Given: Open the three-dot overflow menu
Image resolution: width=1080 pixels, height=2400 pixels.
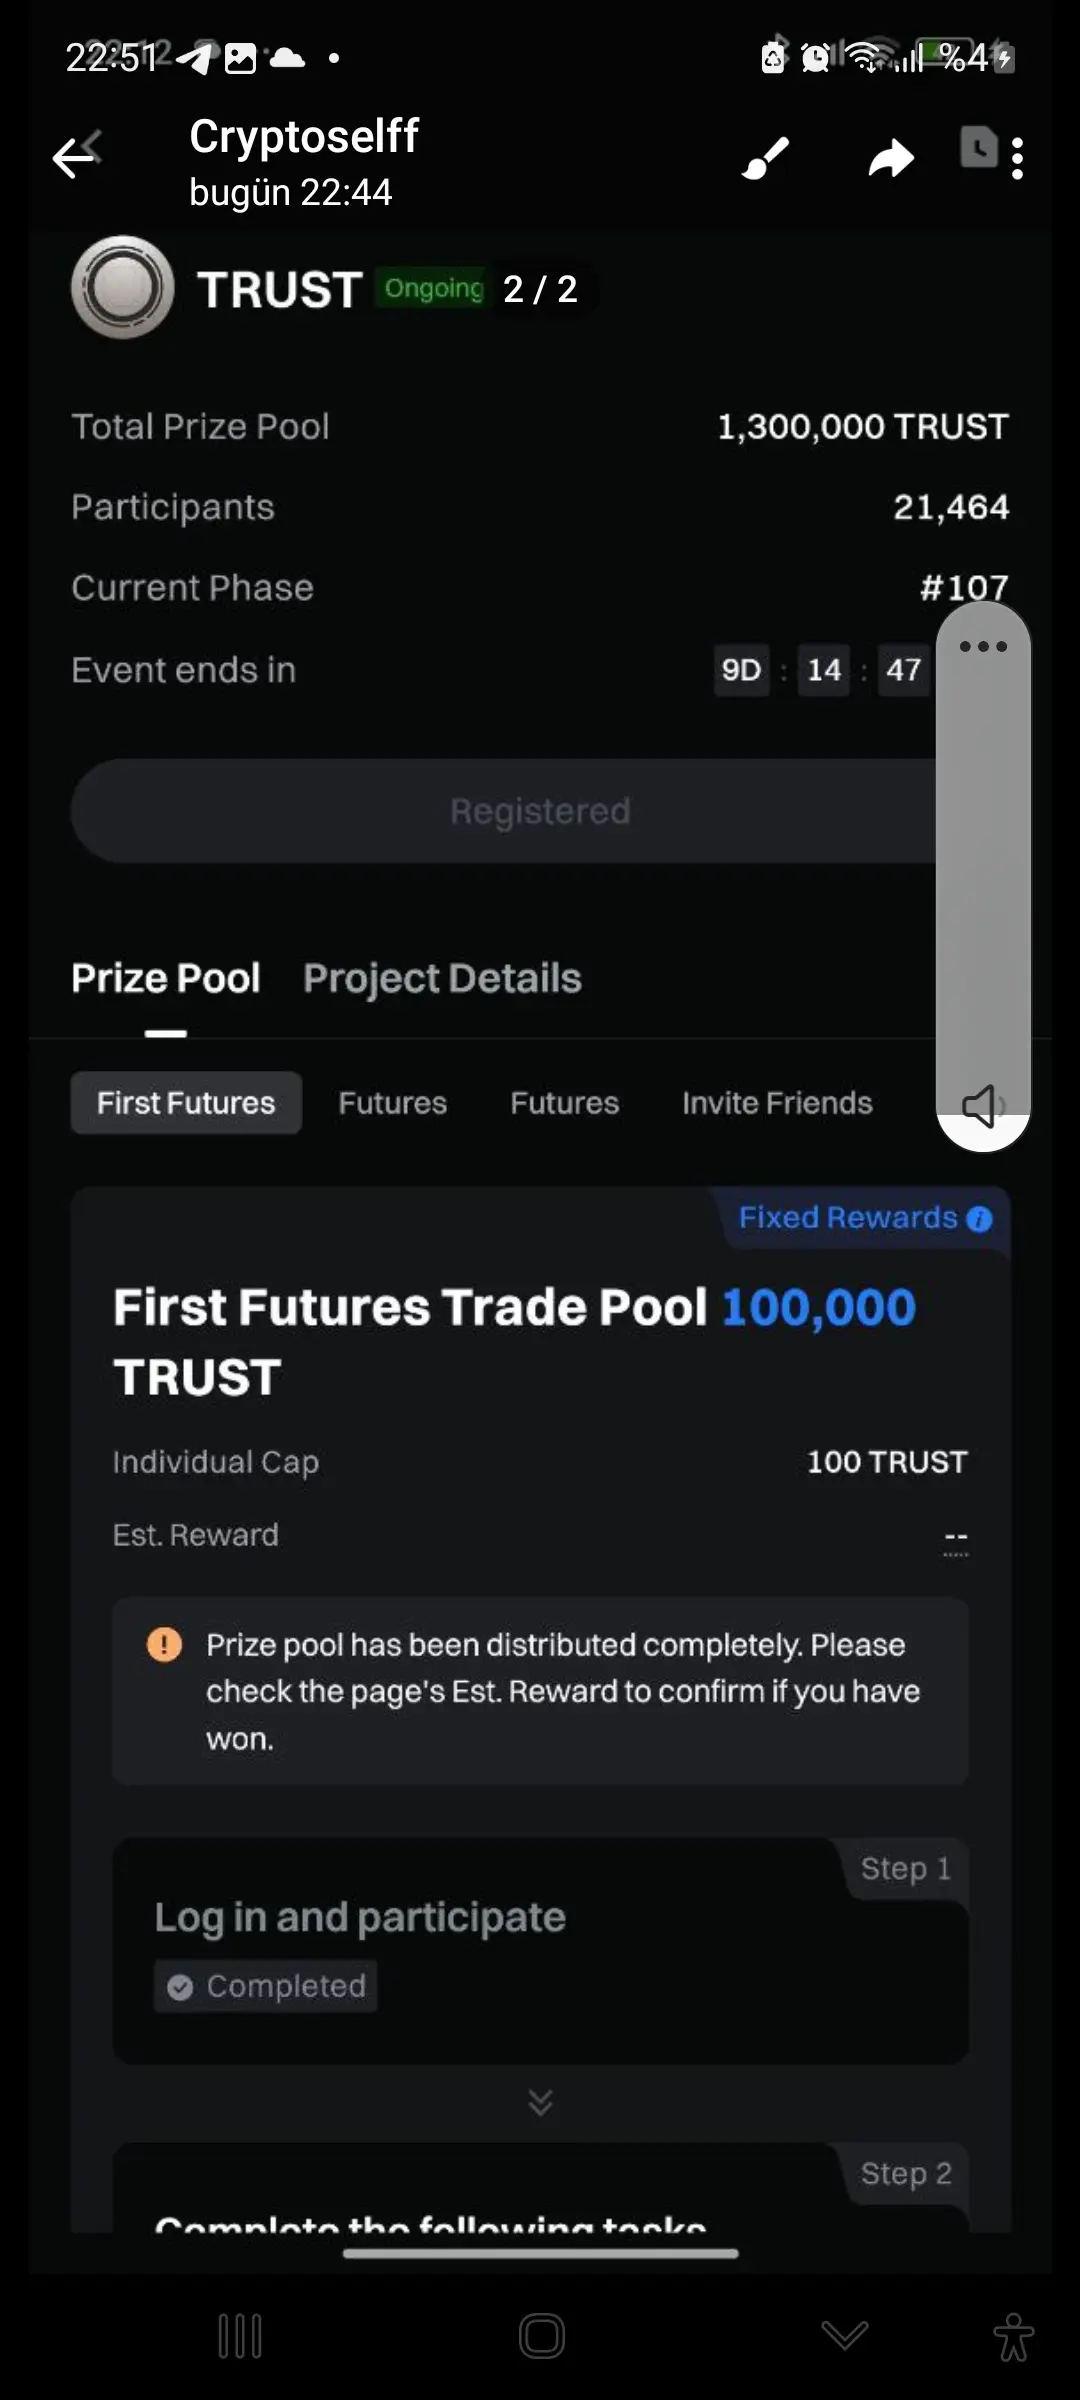Looking at the screenshot, I should pyautogui.click(x=1017, y=158).
